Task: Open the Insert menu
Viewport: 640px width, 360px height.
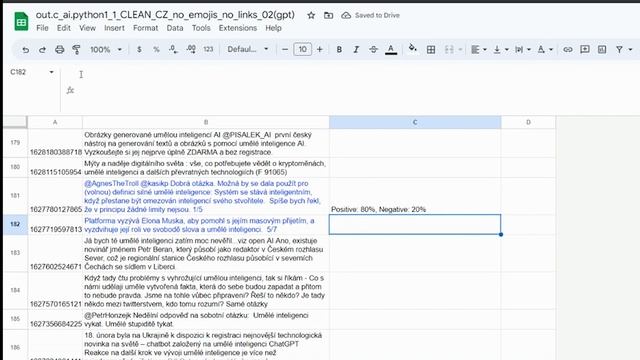Action: 114,28
